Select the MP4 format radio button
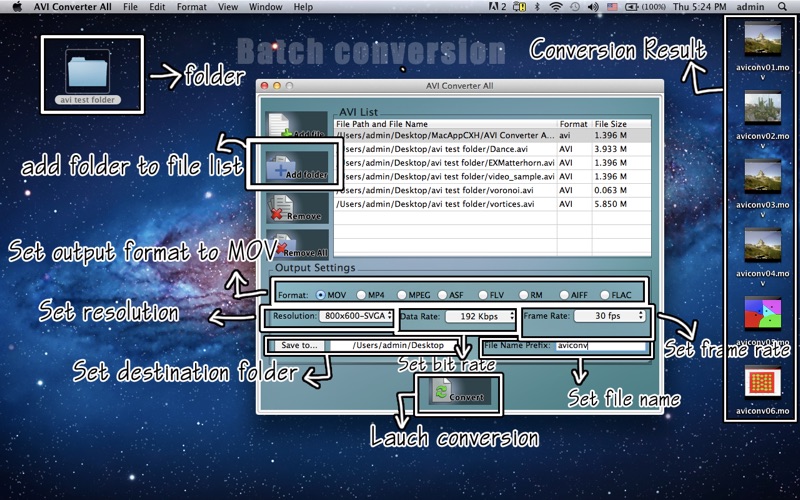Viewport: 800px width, 500px height. [361, 295]
